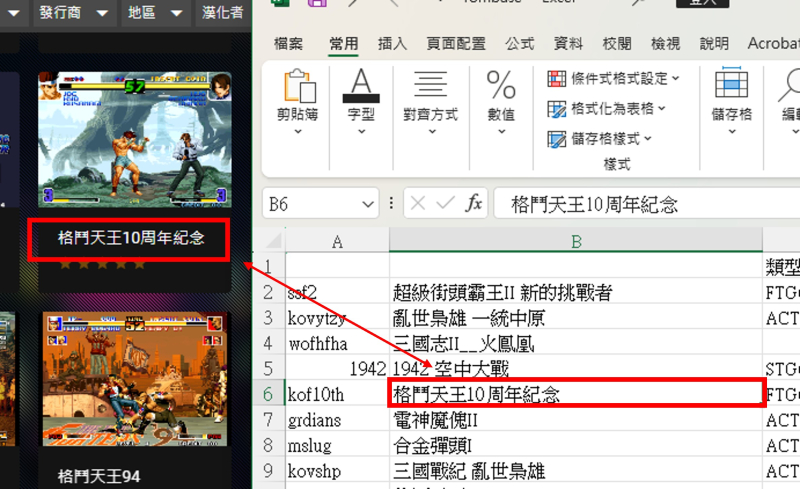Screen dimensions: 800x489
Task: Switch to the 校閱 Review tab
Action: tap(616, 44)
